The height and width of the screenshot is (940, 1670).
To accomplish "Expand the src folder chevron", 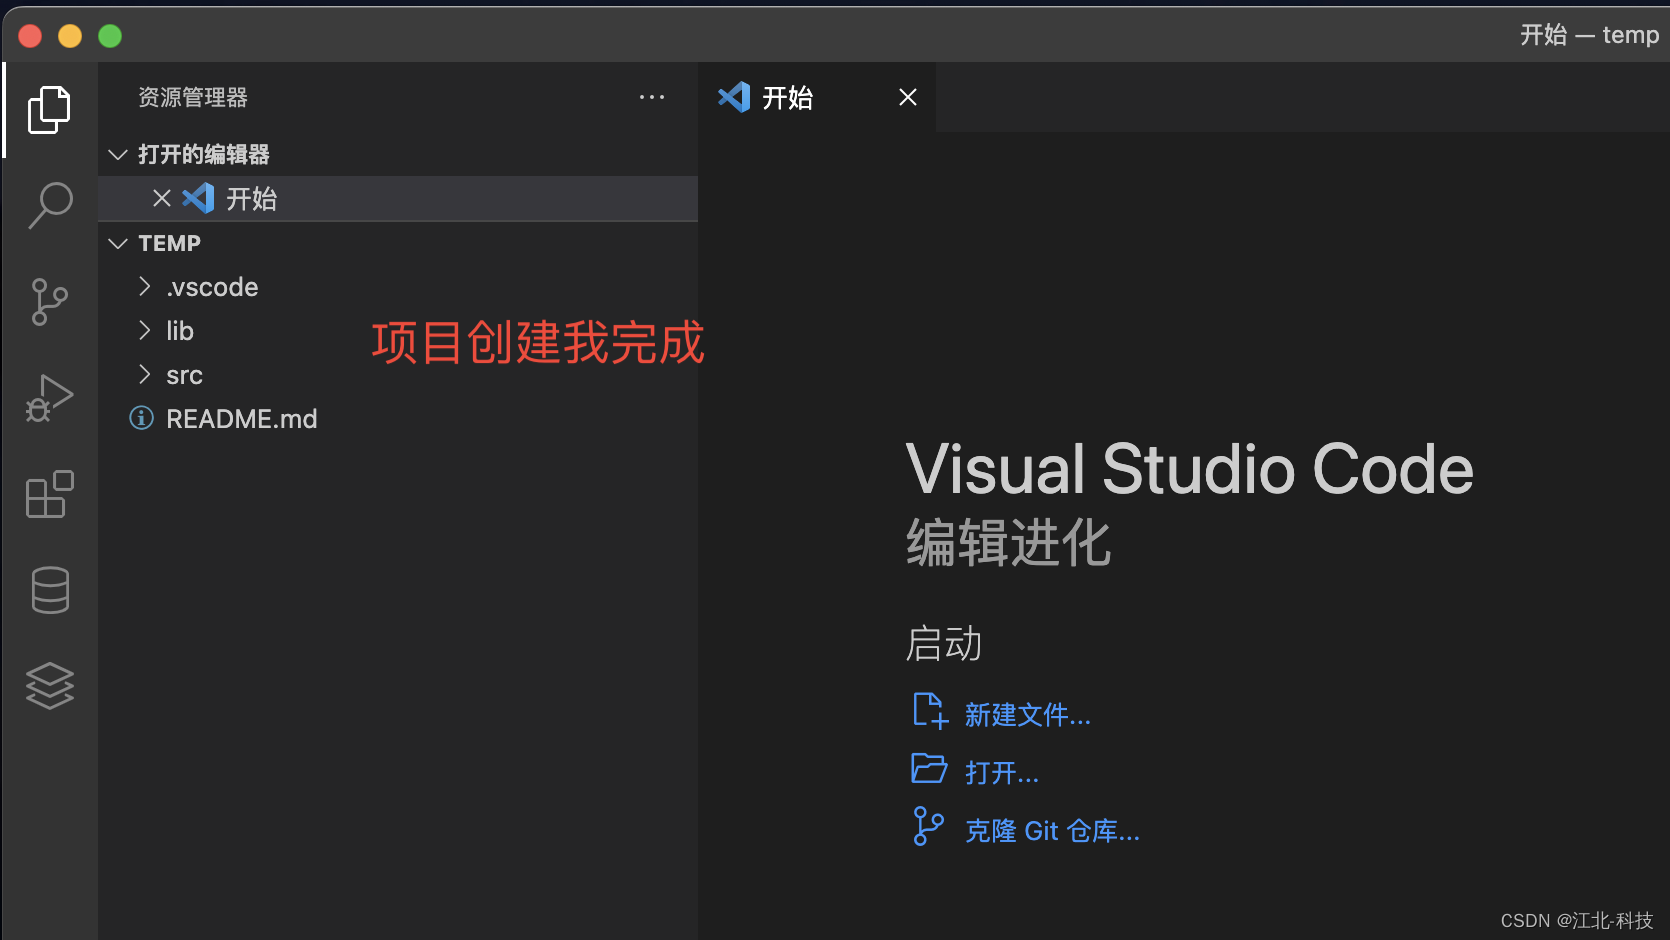I will (x=145, y=375).
